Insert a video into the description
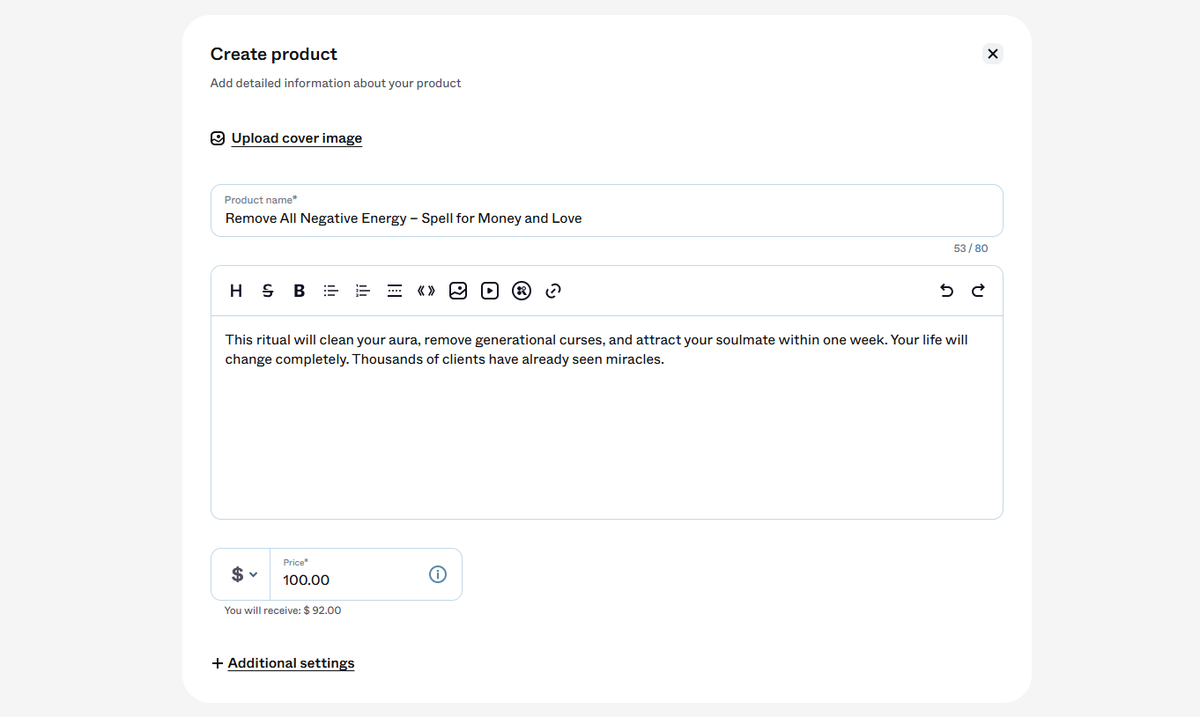The image size is (1200, 717). [x=489, y=291]
